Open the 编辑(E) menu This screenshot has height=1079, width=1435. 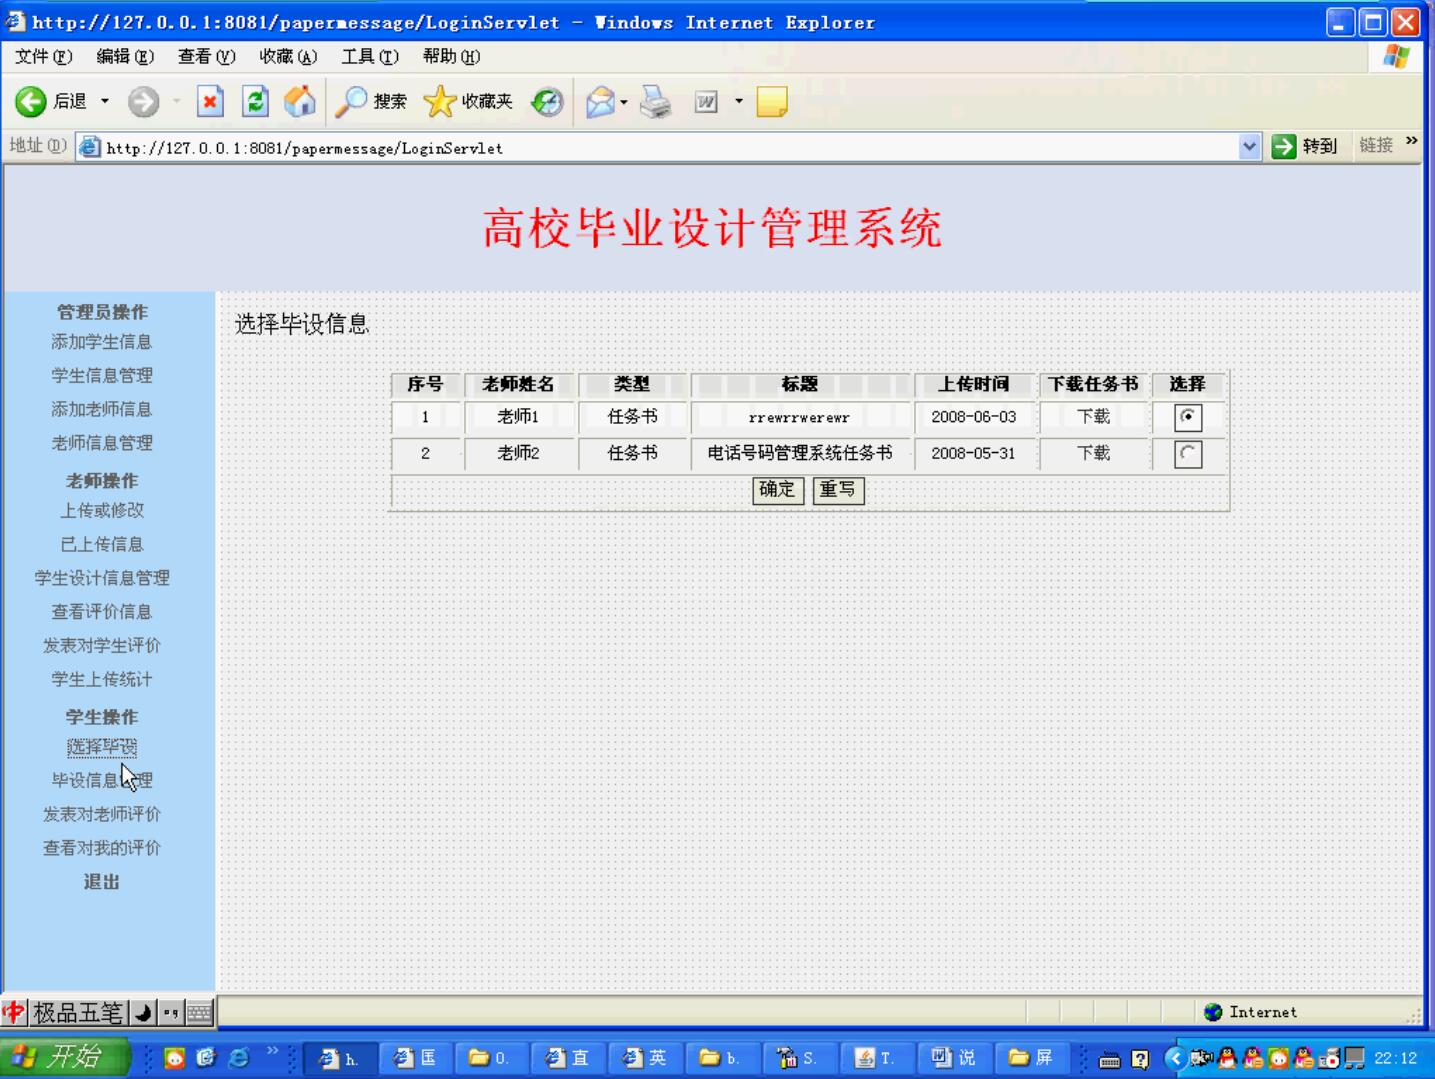[x=125, y=57]
